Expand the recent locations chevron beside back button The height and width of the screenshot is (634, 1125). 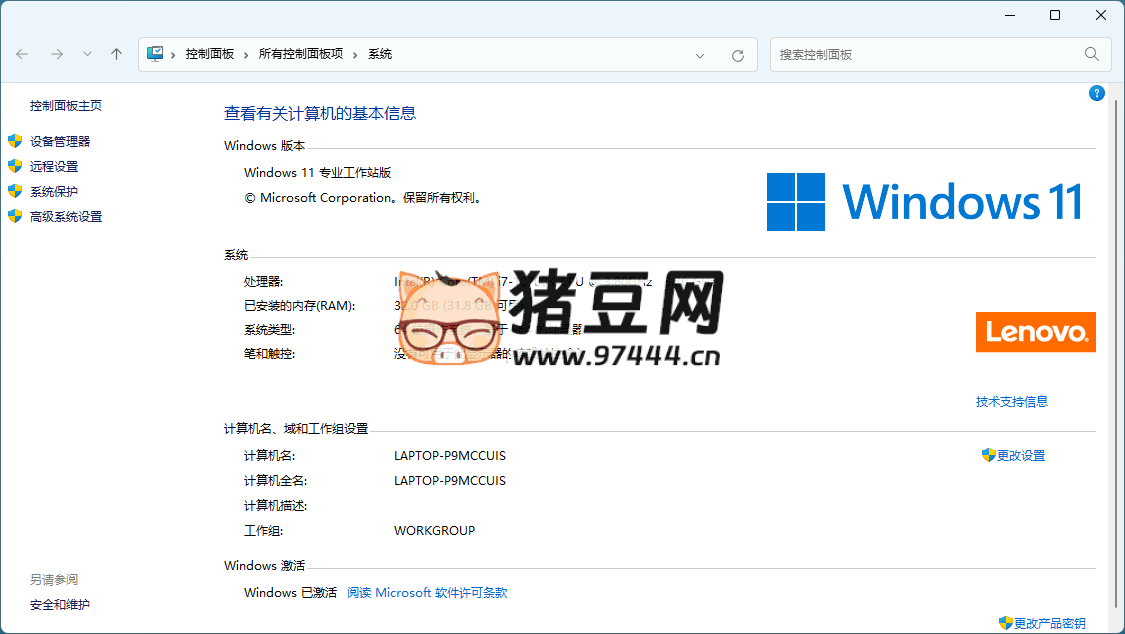click(87, 54)
